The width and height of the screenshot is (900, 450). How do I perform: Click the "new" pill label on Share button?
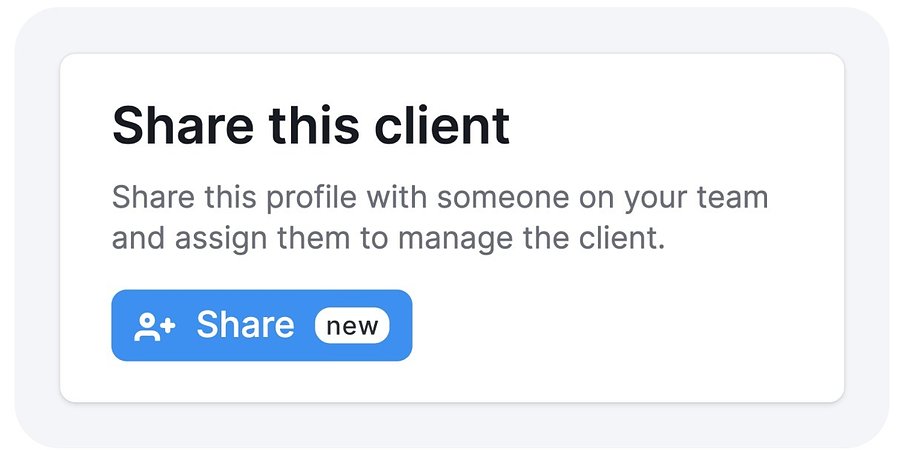click(x=352, y=326)
